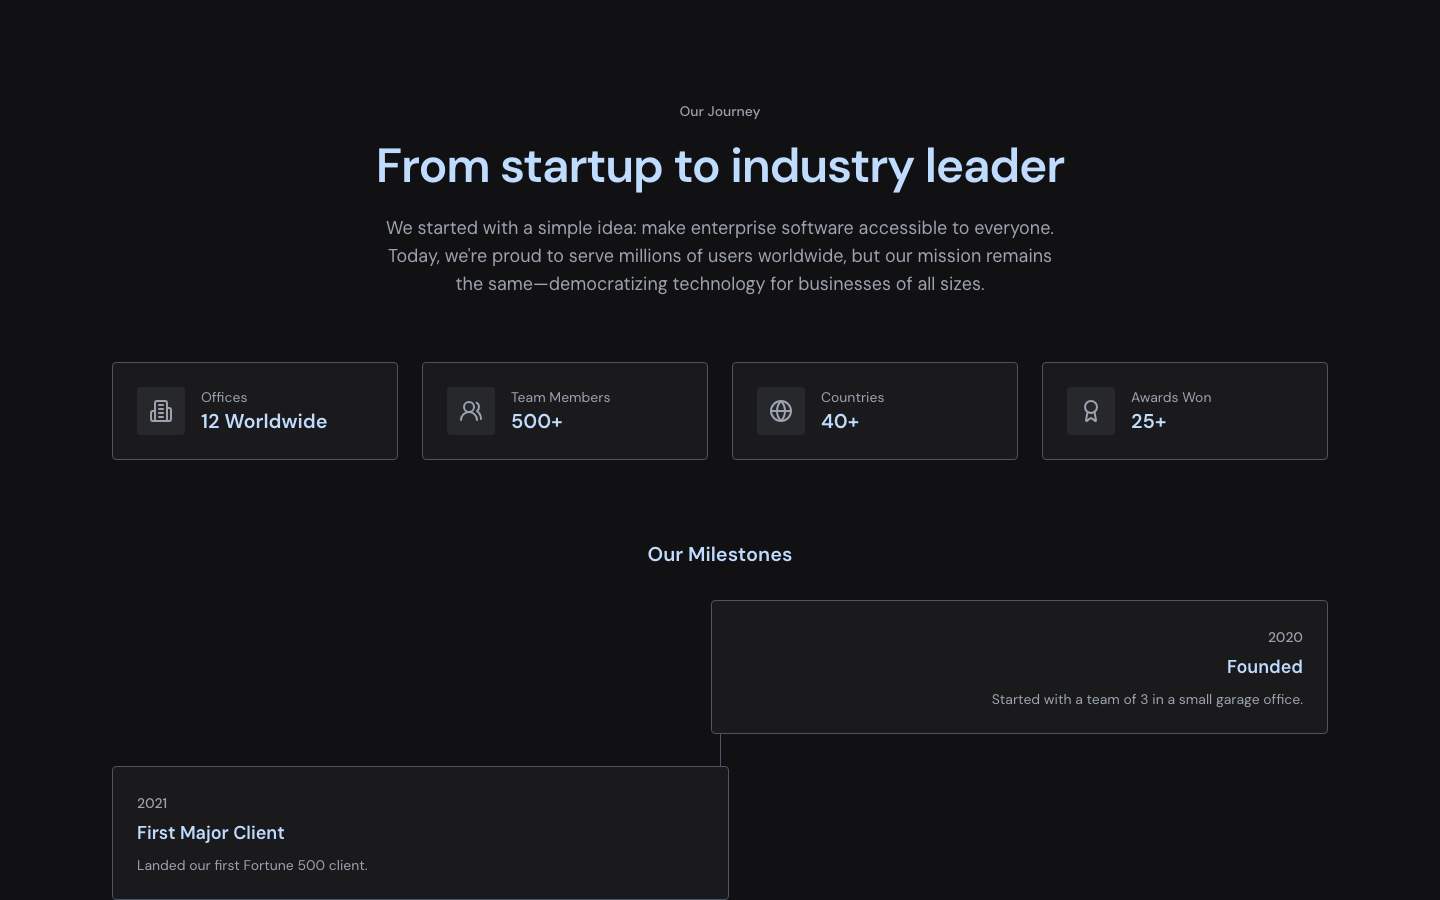Click the garage office milestone description

[x=1147, y=699]
